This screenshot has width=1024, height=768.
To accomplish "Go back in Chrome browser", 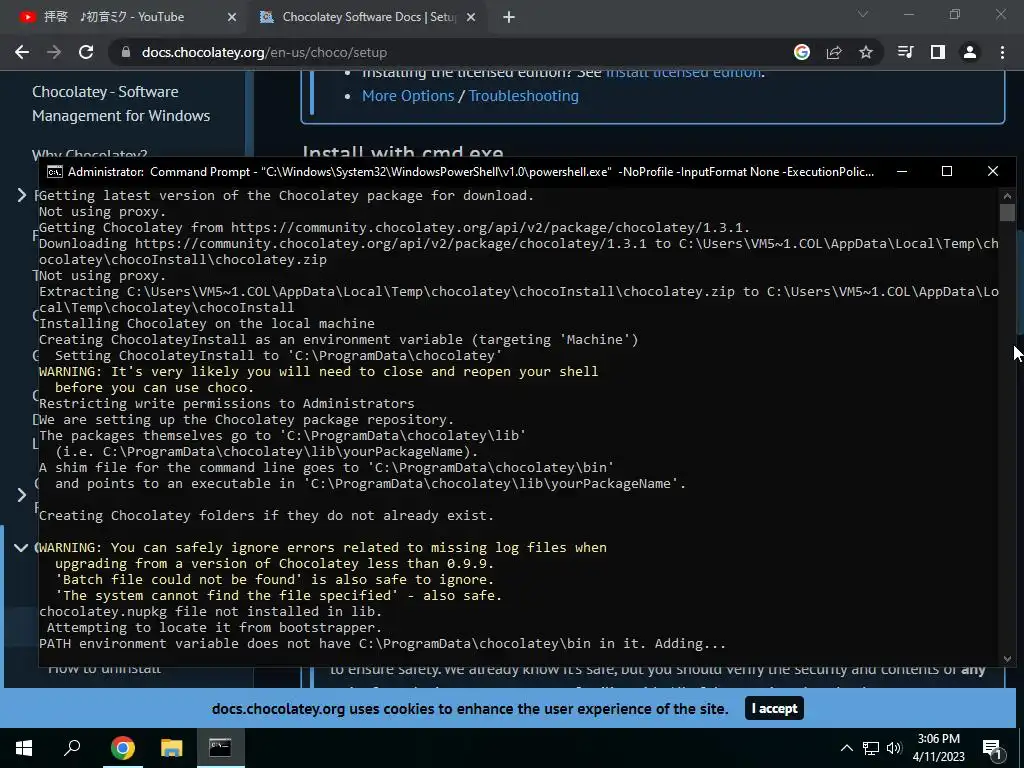I will tap(22, 52).
